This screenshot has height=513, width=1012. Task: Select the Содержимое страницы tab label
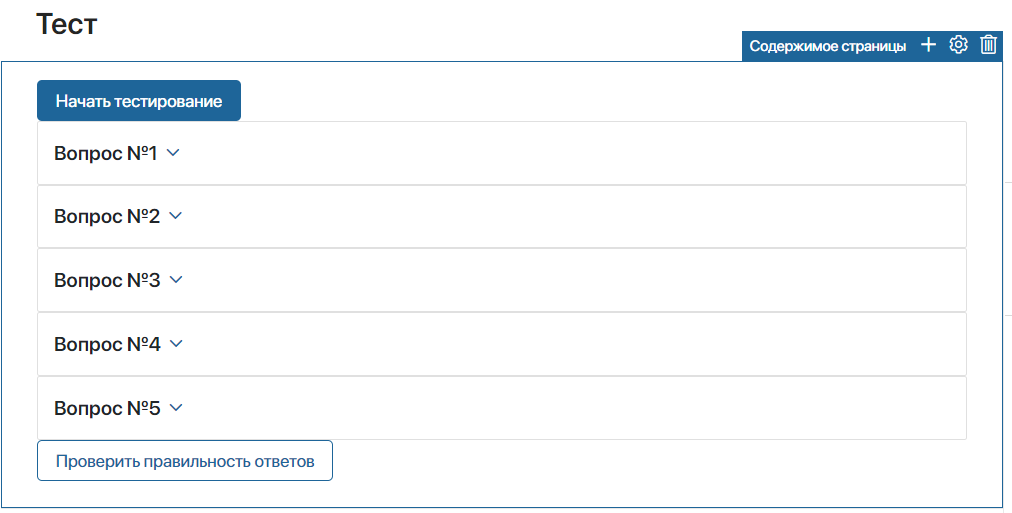point(827,46)
